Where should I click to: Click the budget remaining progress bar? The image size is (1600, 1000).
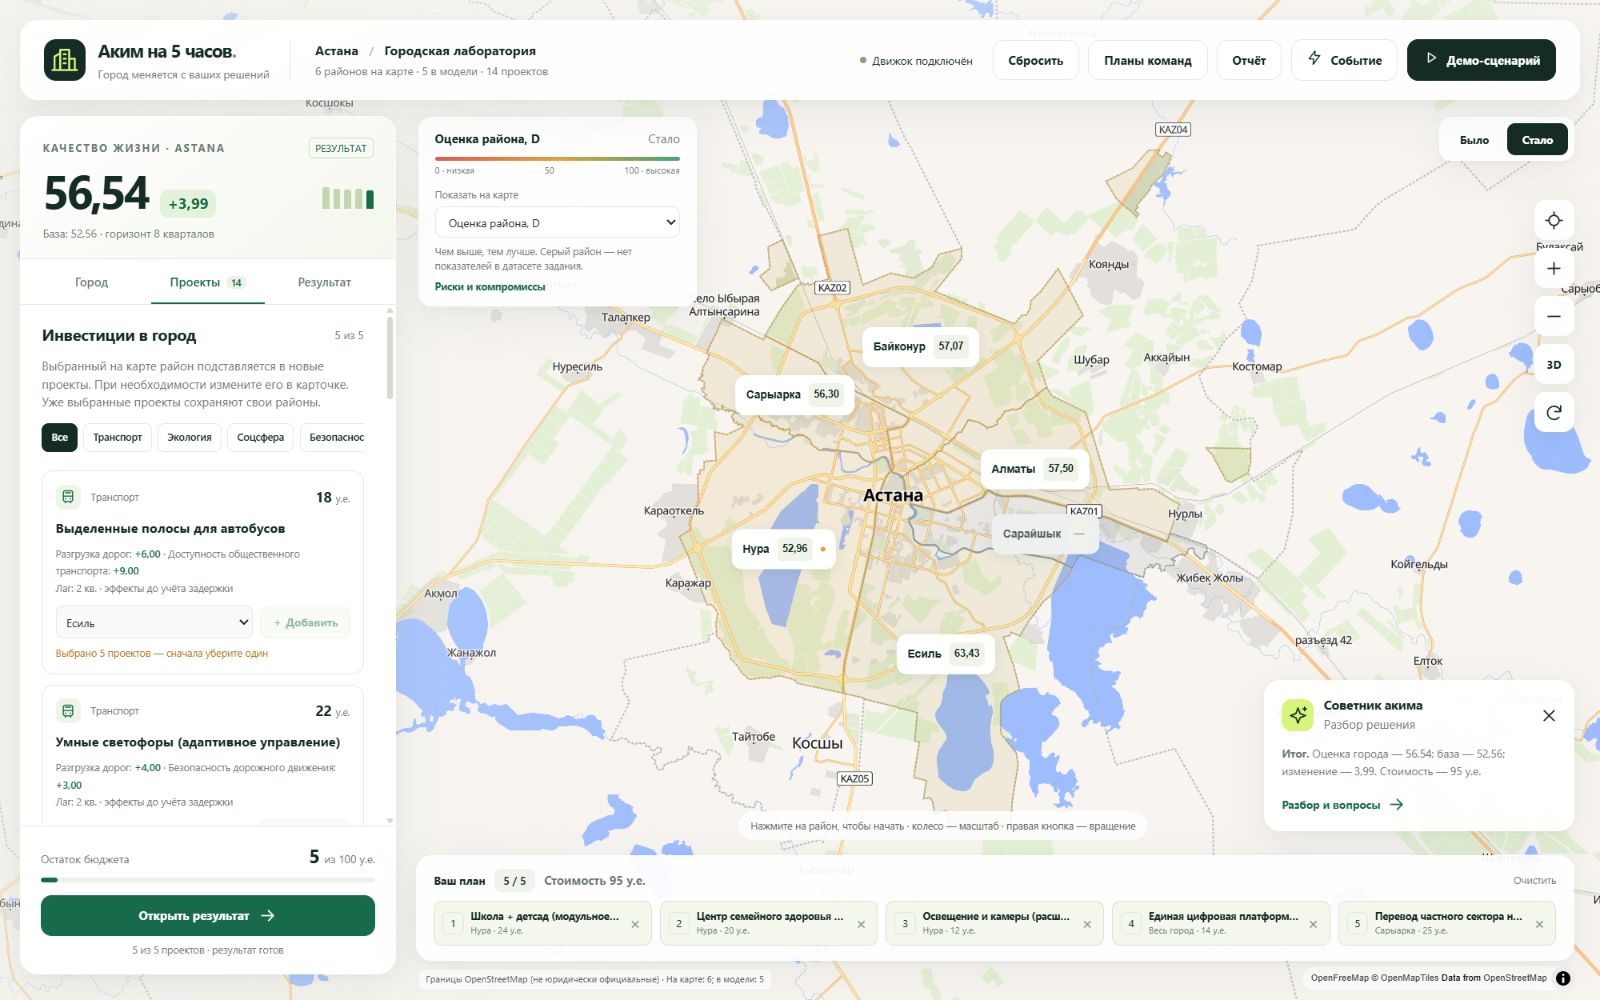(x=208, y=880)
